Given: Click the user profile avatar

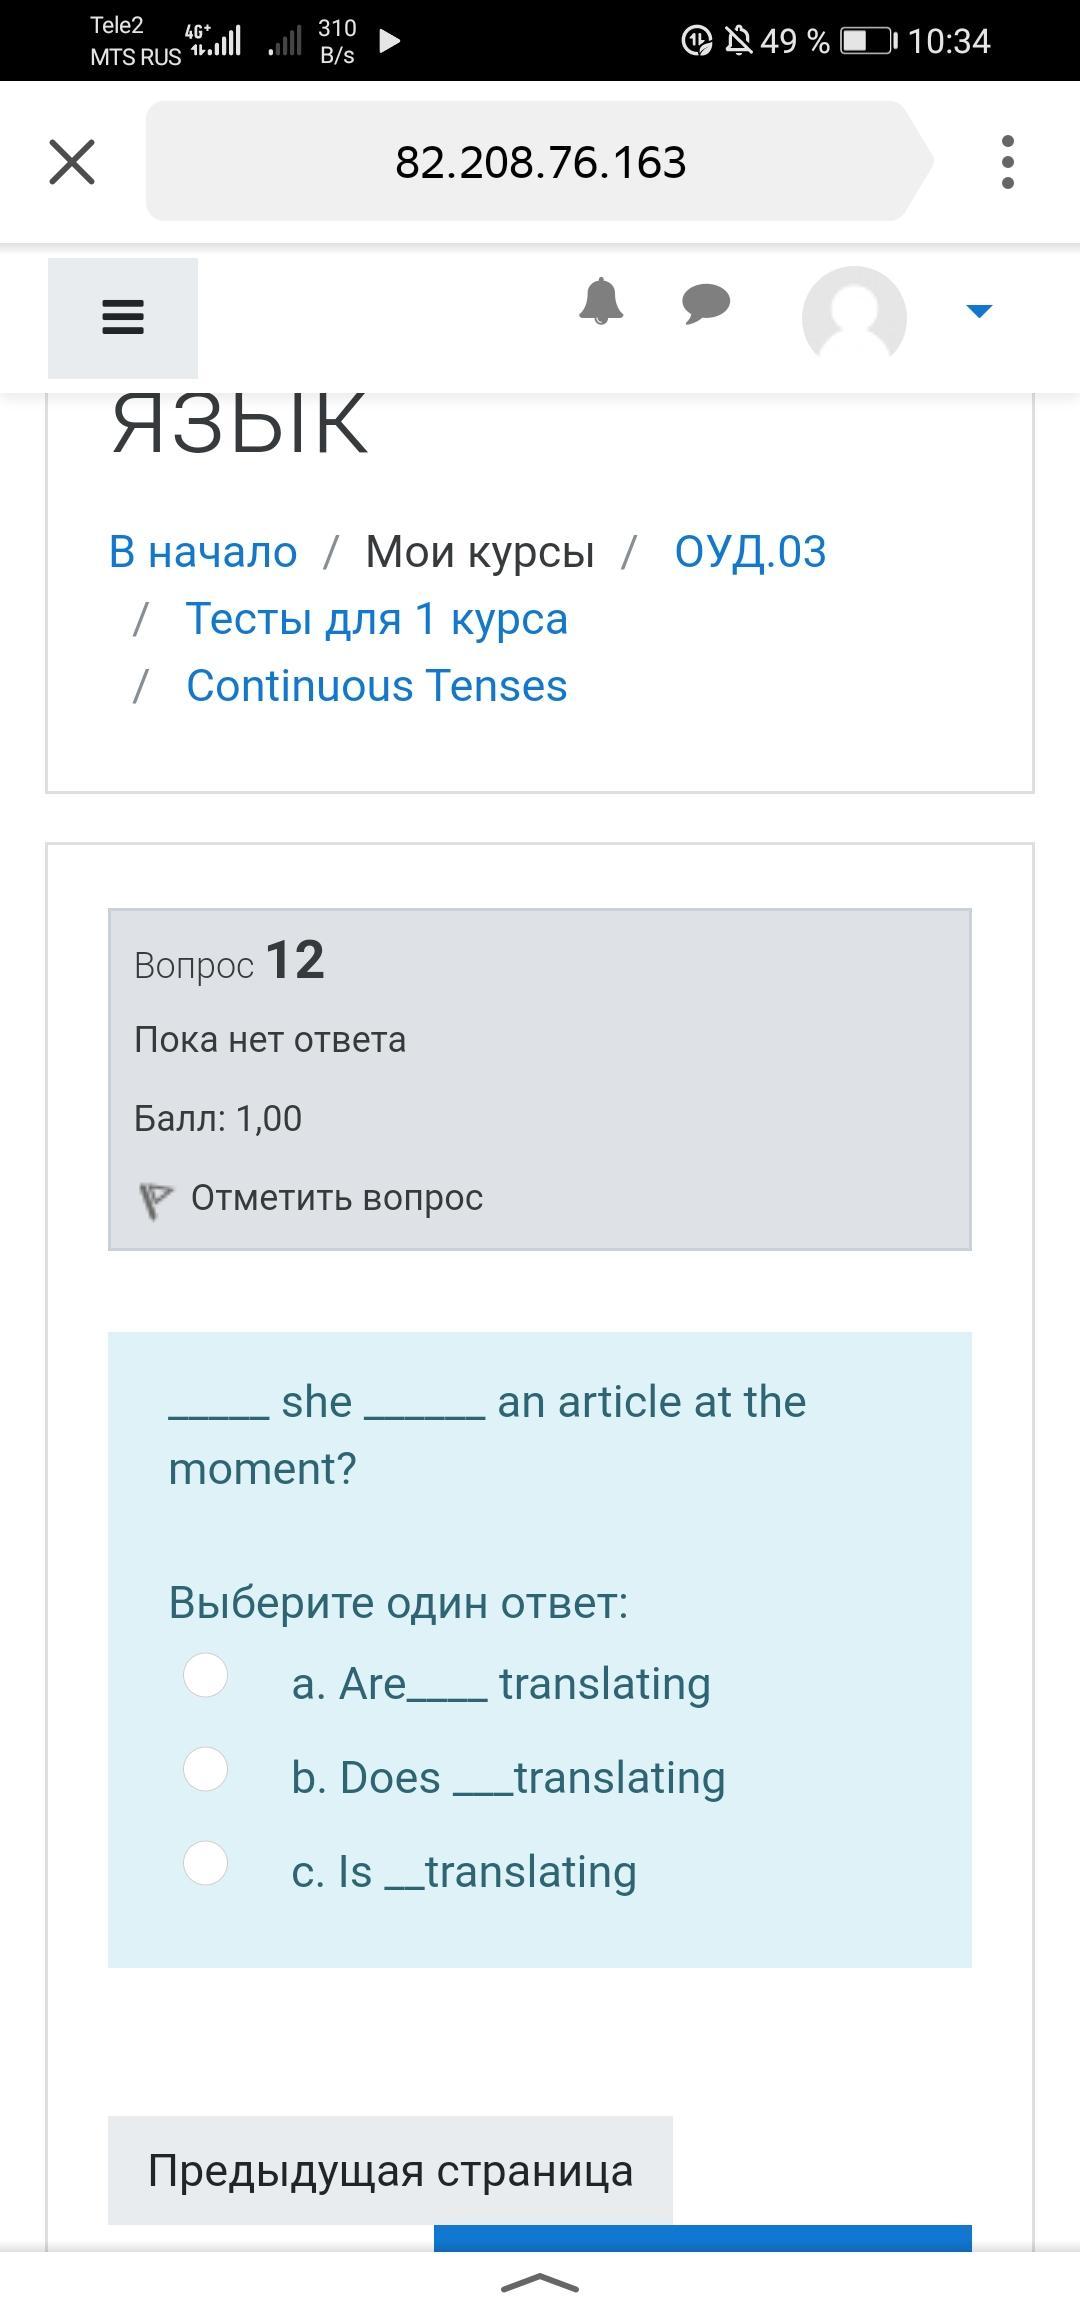Looking at the screenshot, I should pos(854,316).
